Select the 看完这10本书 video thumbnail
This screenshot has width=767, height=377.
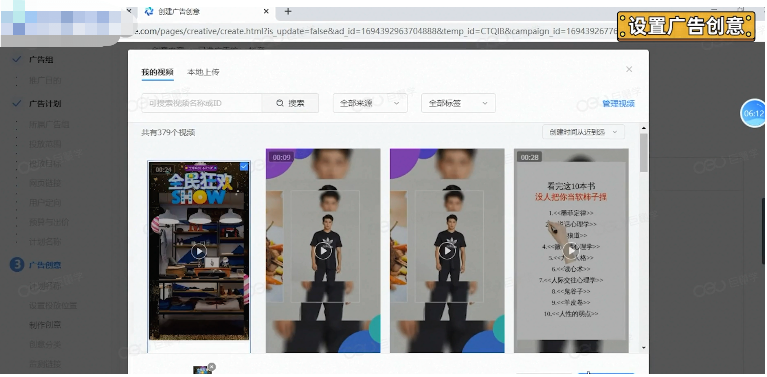point(571,250)
